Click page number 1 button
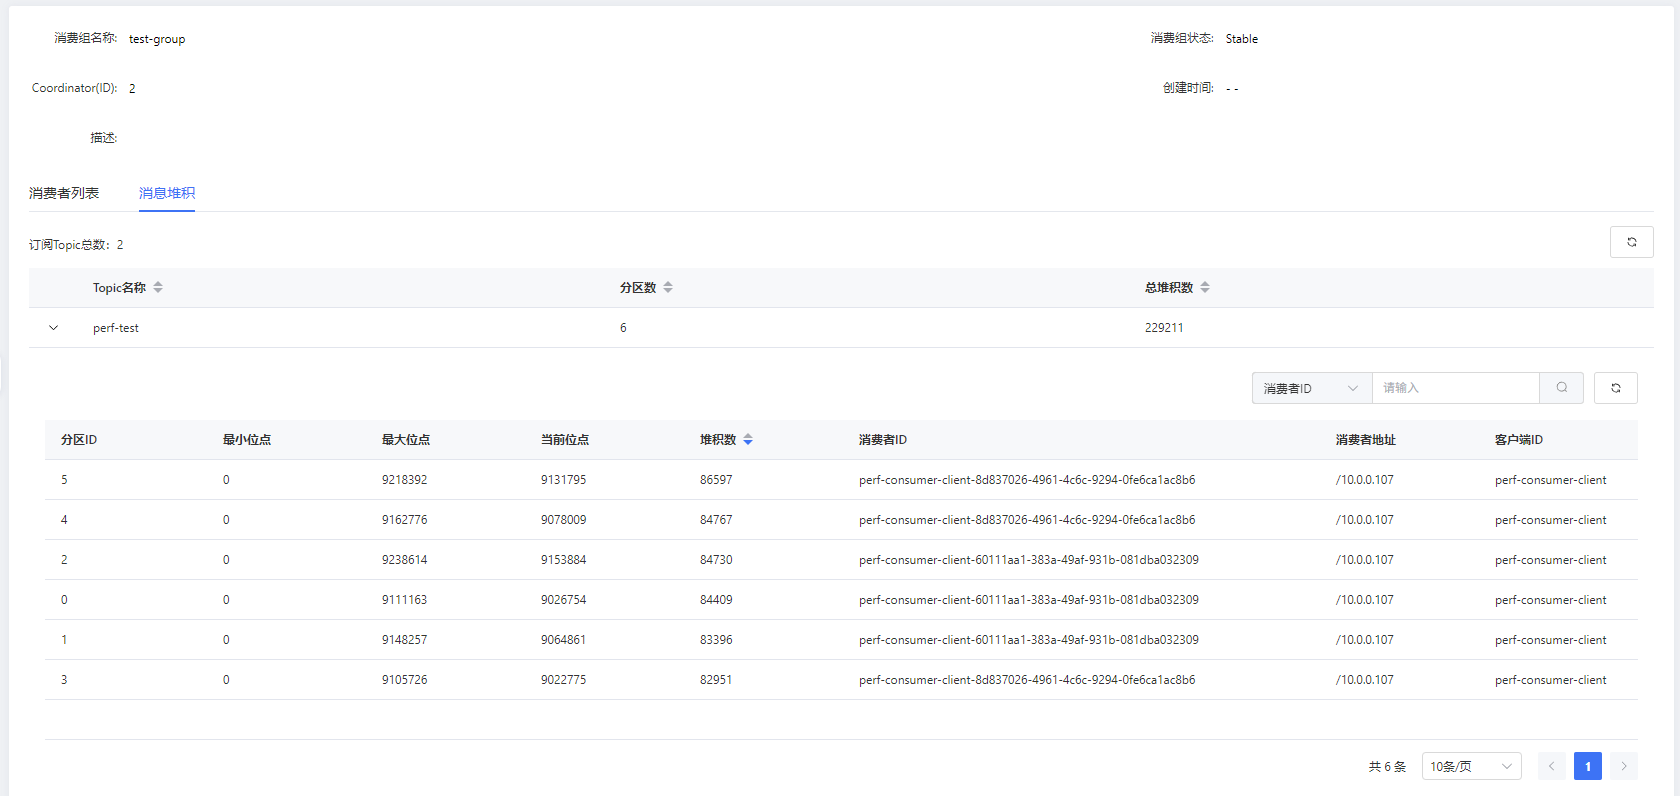Screen dimensions: 1680x796 (1587, 766)
